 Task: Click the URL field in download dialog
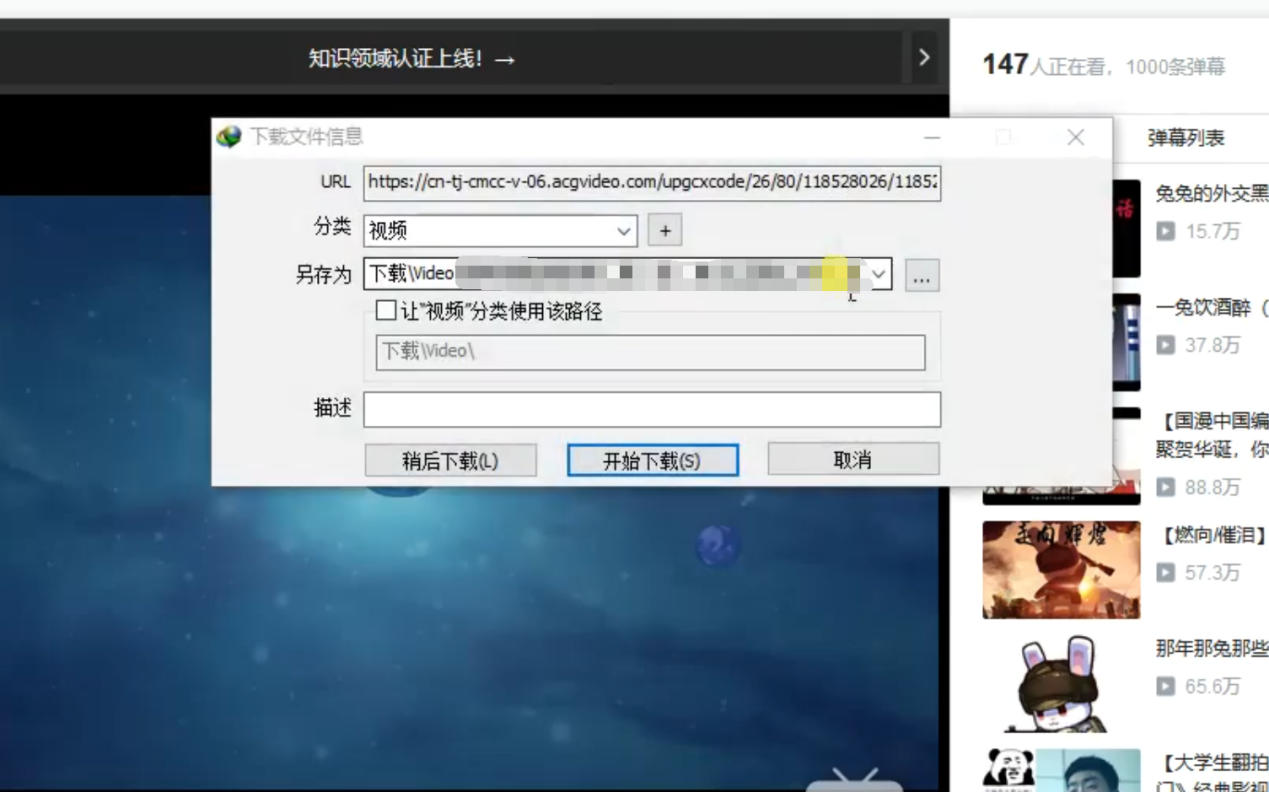tap(652, 182)
